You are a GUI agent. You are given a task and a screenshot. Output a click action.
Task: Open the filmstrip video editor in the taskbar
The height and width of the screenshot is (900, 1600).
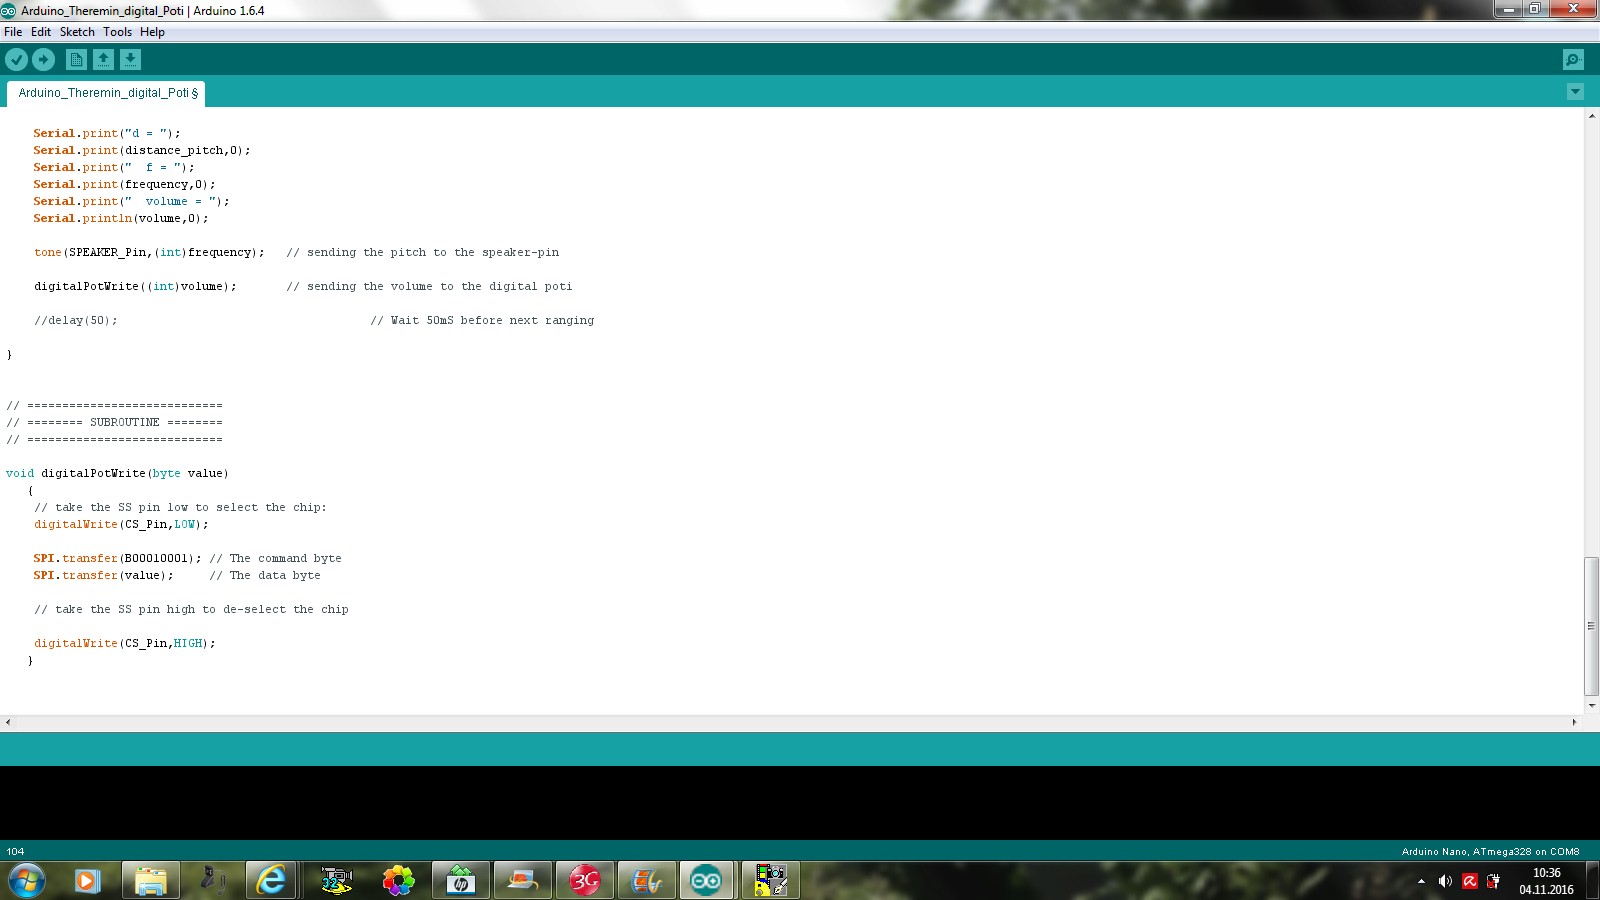pyautogui.click(x=647, y=881)
